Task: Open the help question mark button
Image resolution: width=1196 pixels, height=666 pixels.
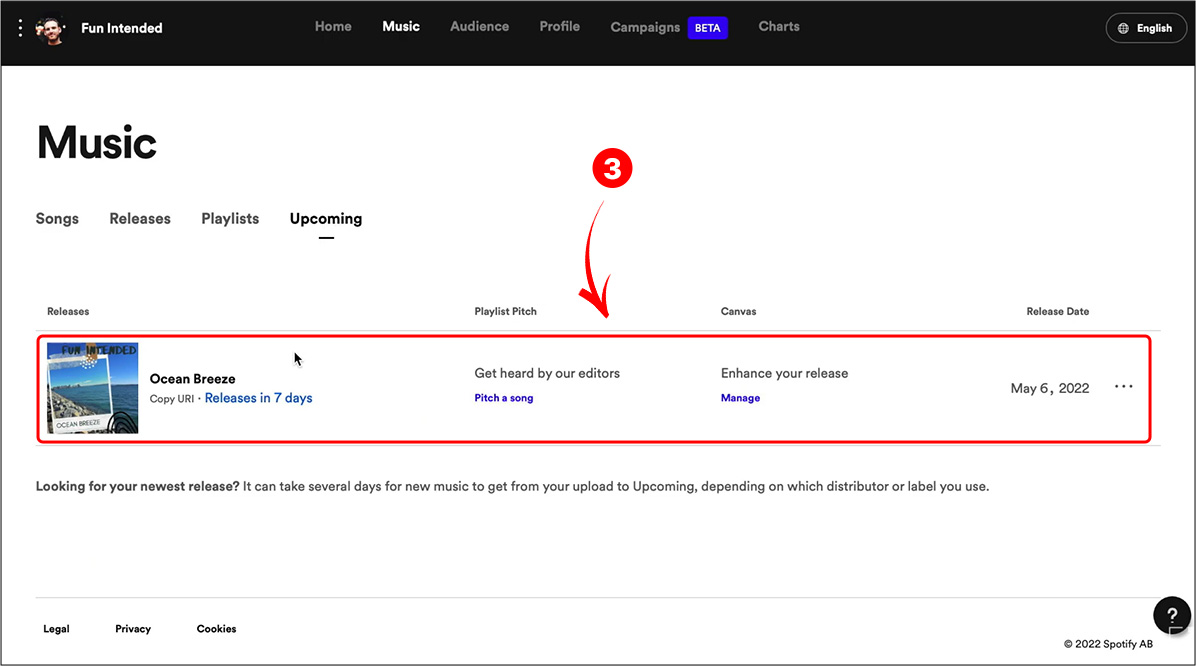Action: (x=1172, y=615)
